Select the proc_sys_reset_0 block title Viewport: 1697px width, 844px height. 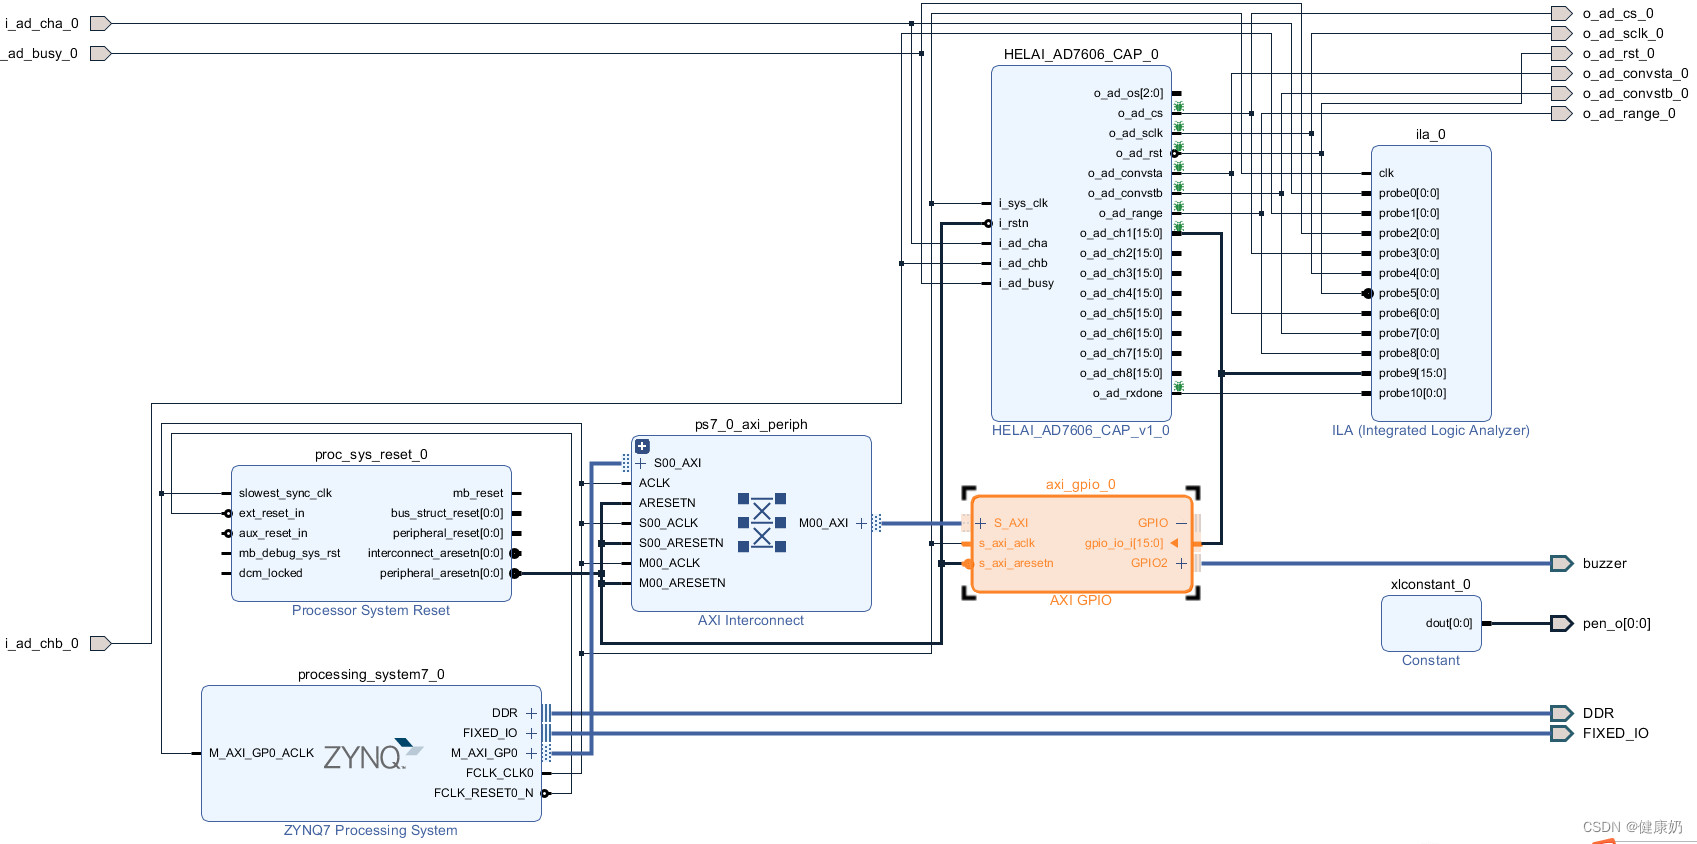click(371, 454)
